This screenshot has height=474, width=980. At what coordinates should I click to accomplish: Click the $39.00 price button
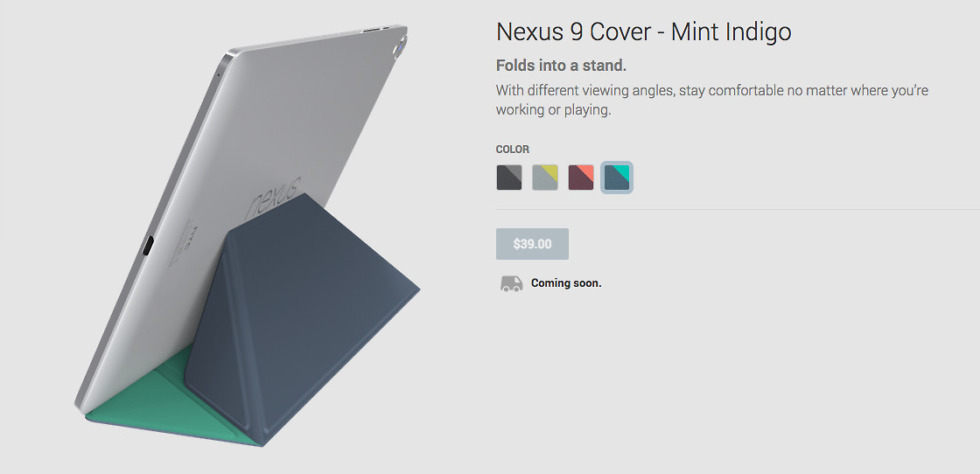pyautogui.click(x=532, y=244)
